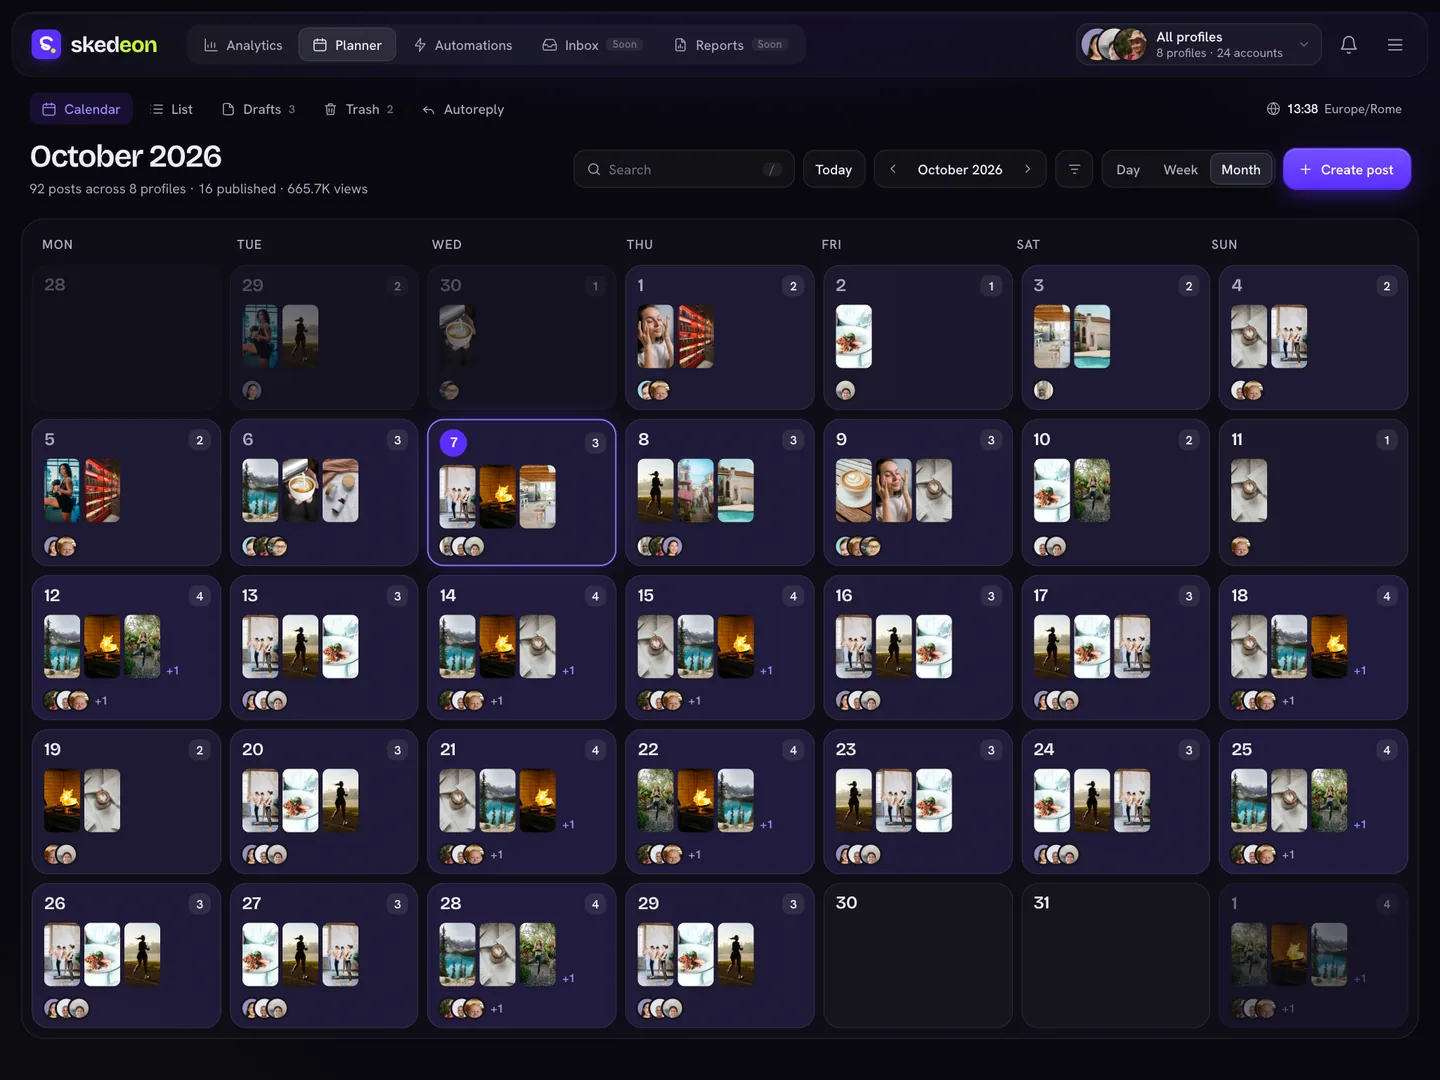Open the highlighted October 7 day number

(453, 442)
